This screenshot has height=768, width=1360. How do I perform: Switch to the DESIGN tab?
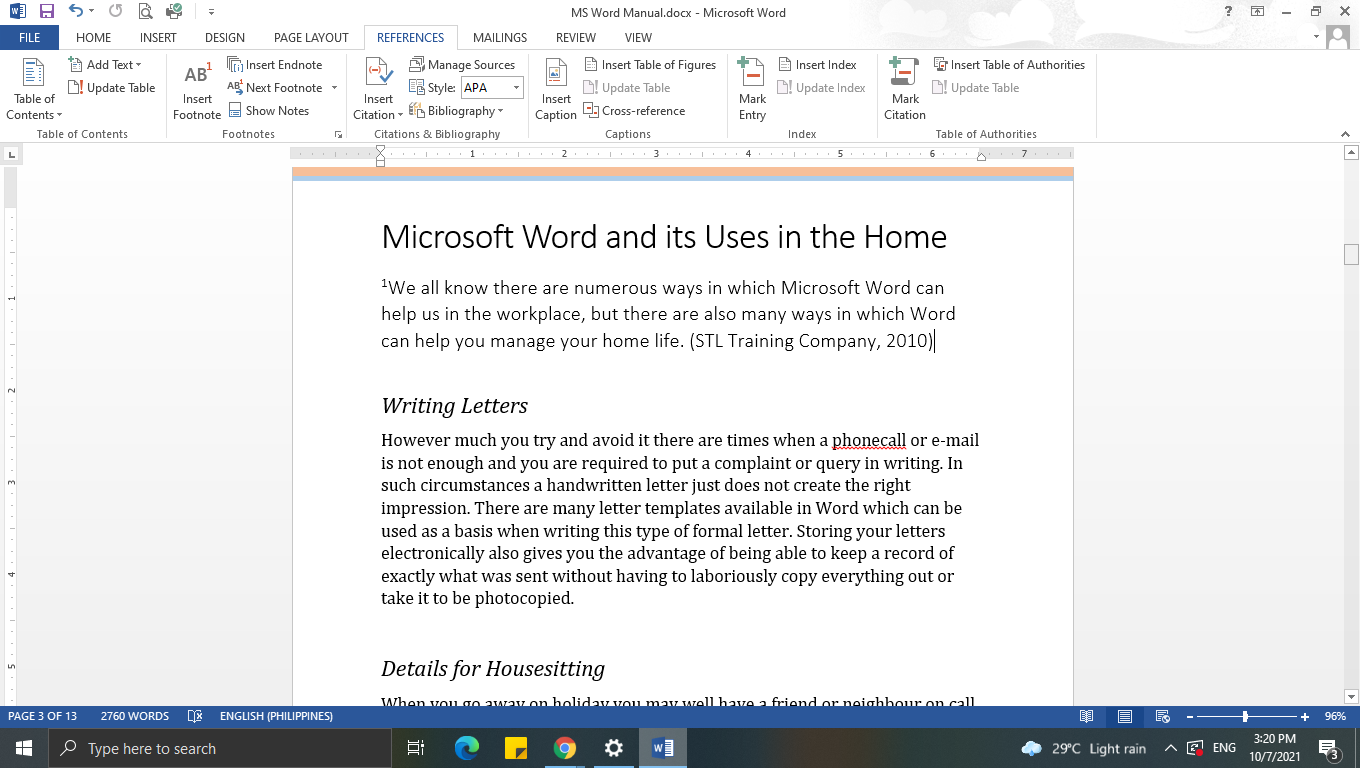225,37
